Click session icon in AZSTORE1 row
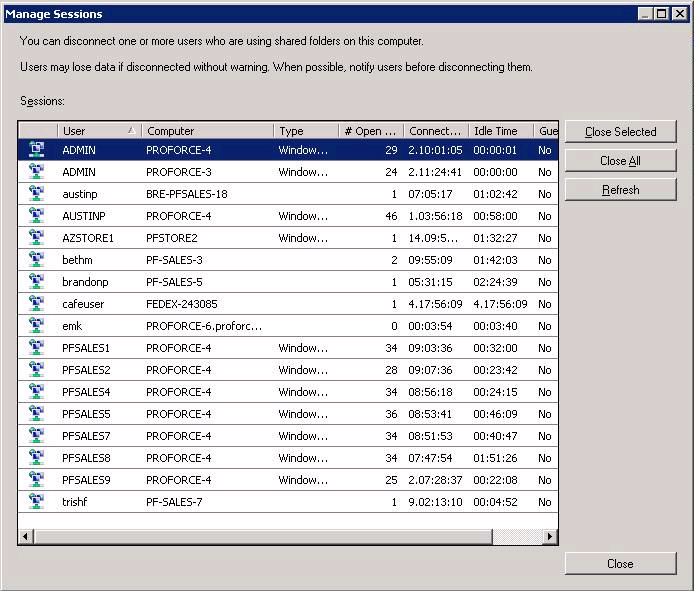This screenshot has height=591, width=694. pos(36,237)
